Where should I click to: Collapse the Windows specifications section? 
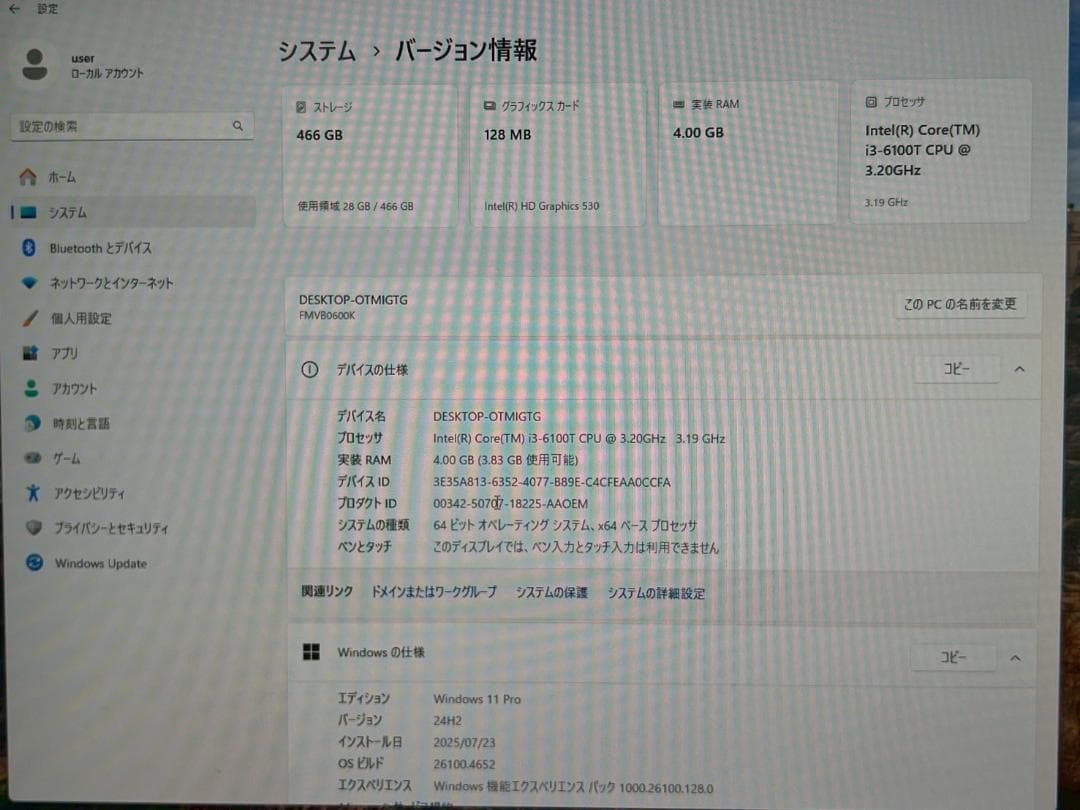1014,657
